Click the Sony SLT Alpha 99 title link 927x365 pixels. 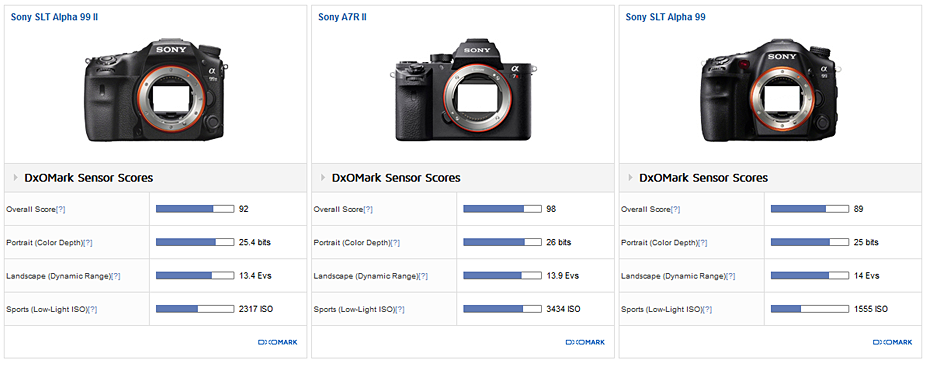665,17
